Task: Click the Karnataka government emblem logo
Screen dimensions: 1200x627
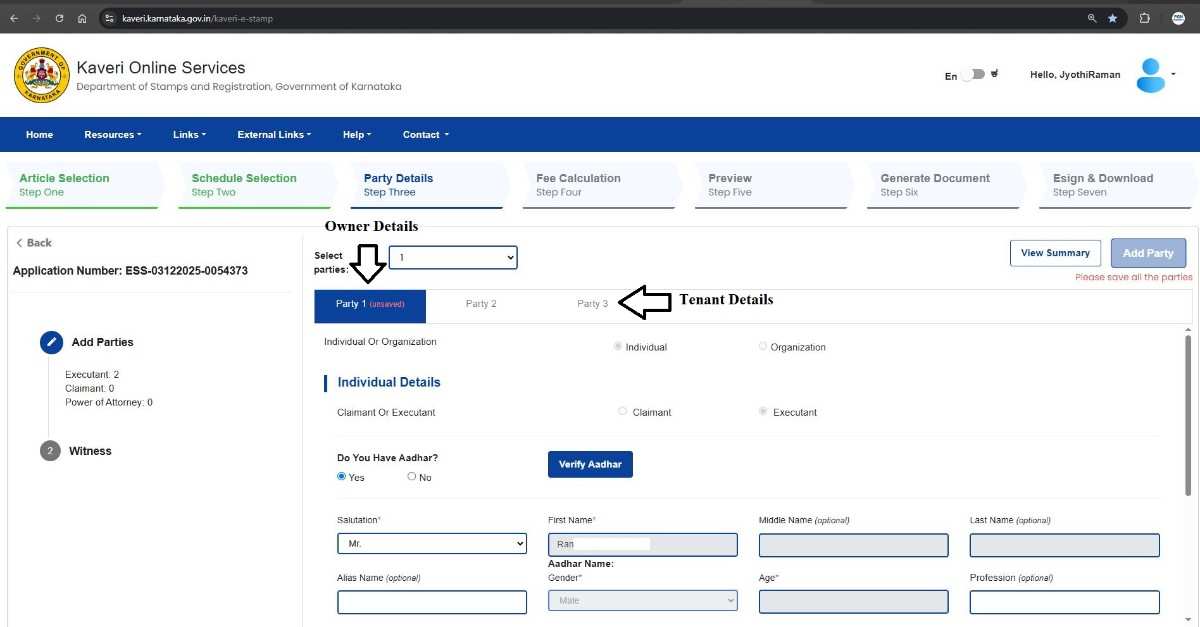Action: click(41, 75)
